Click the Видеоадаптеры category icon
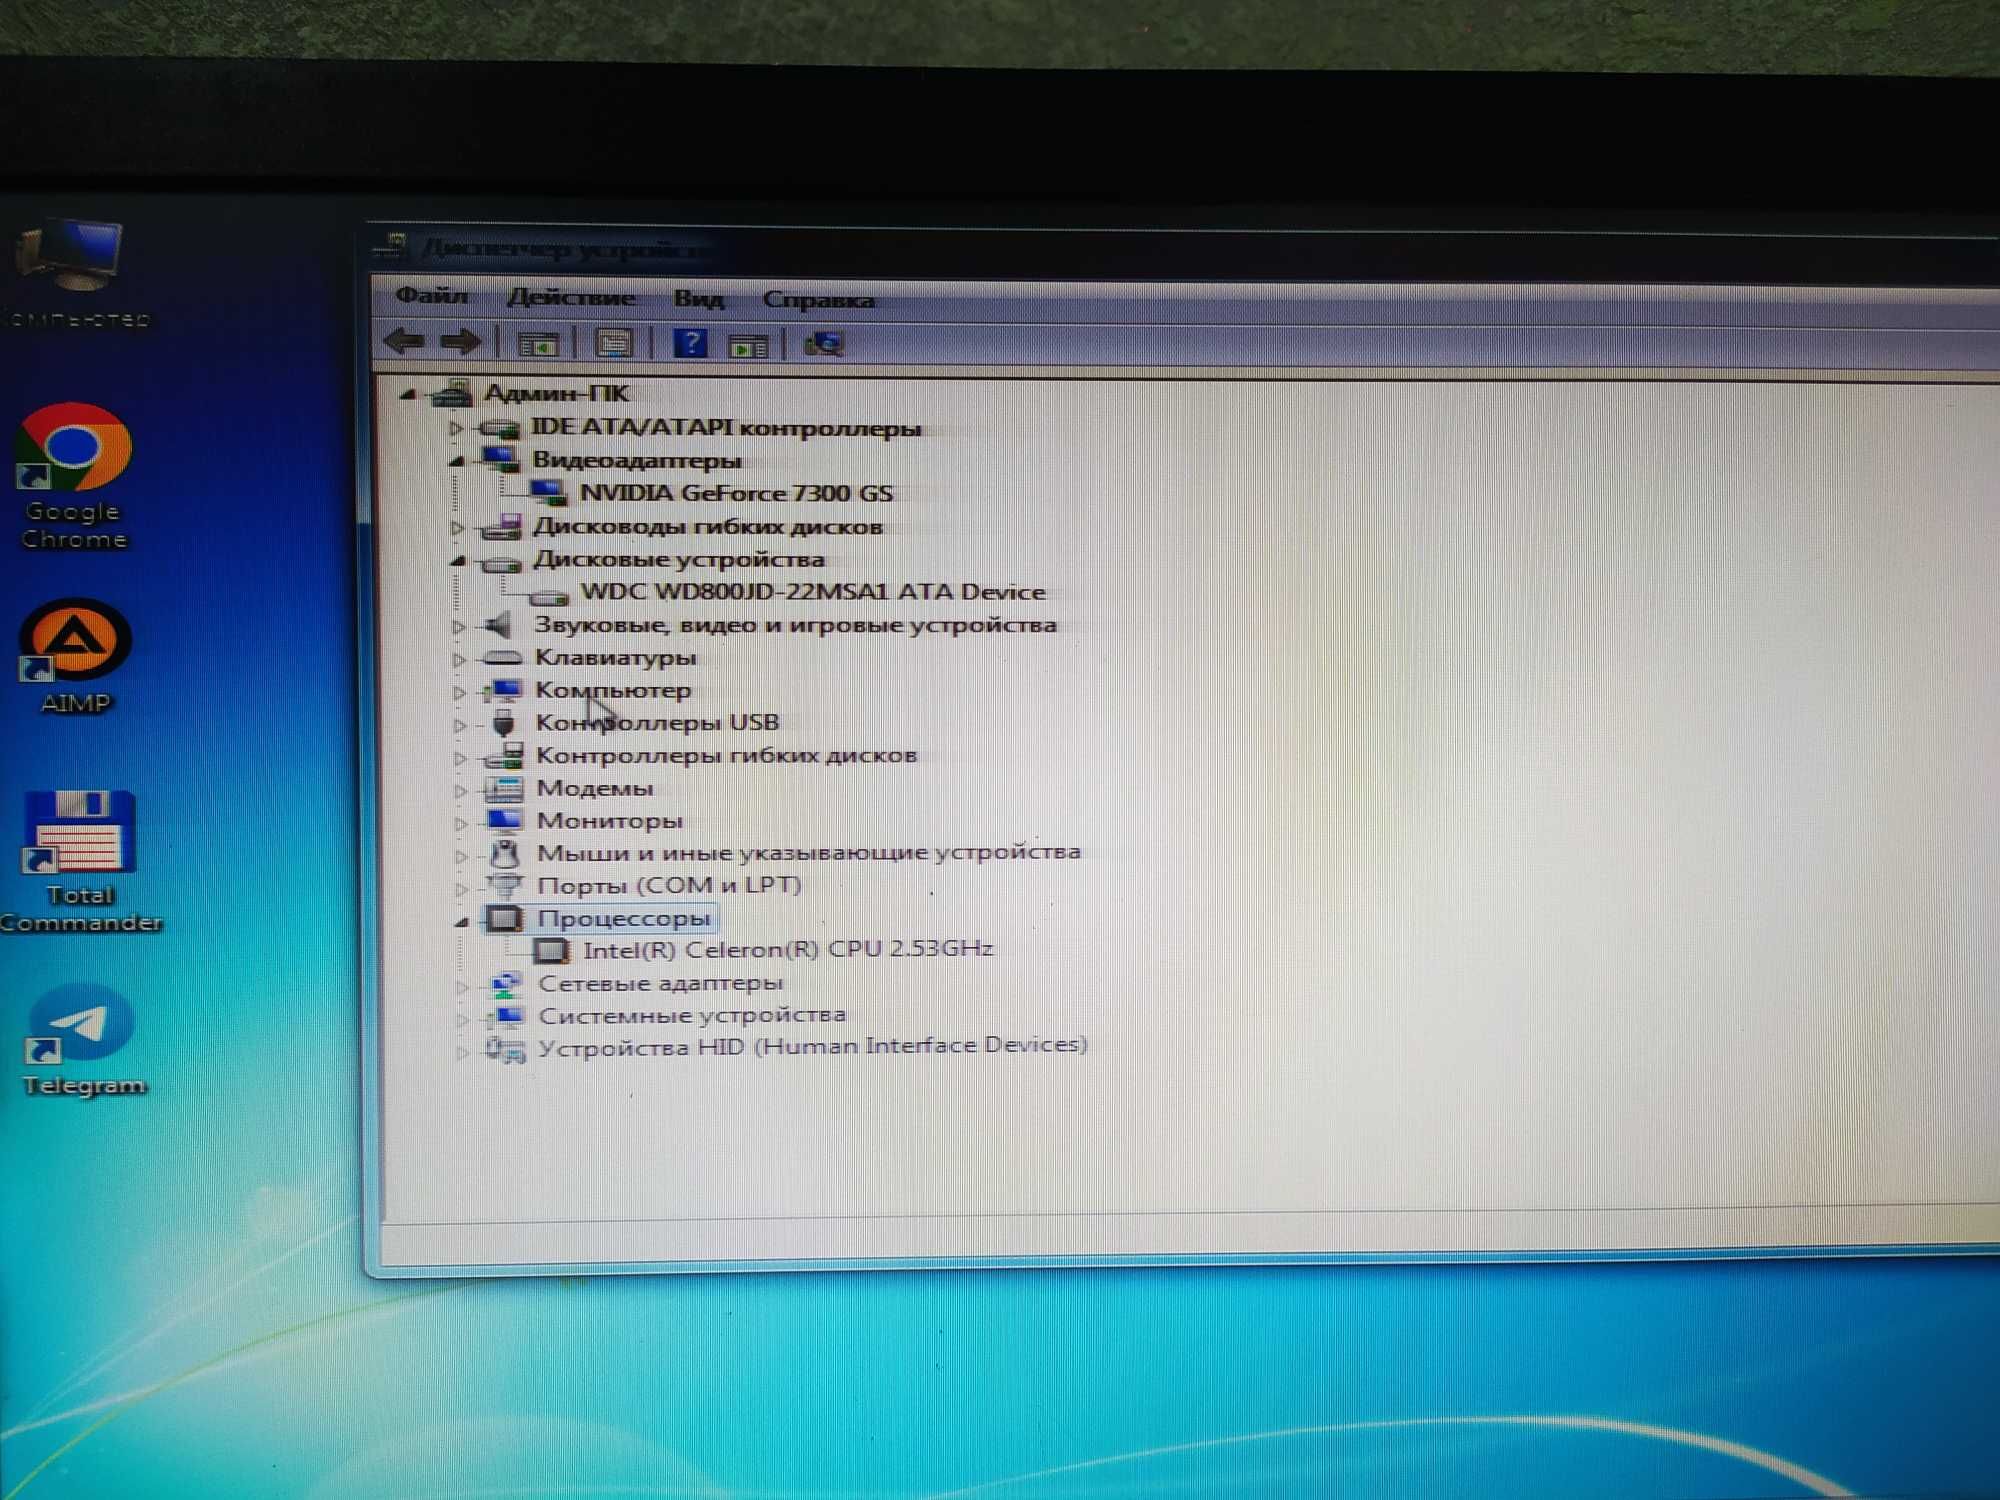2000x1500 pixels. point(500,460)
